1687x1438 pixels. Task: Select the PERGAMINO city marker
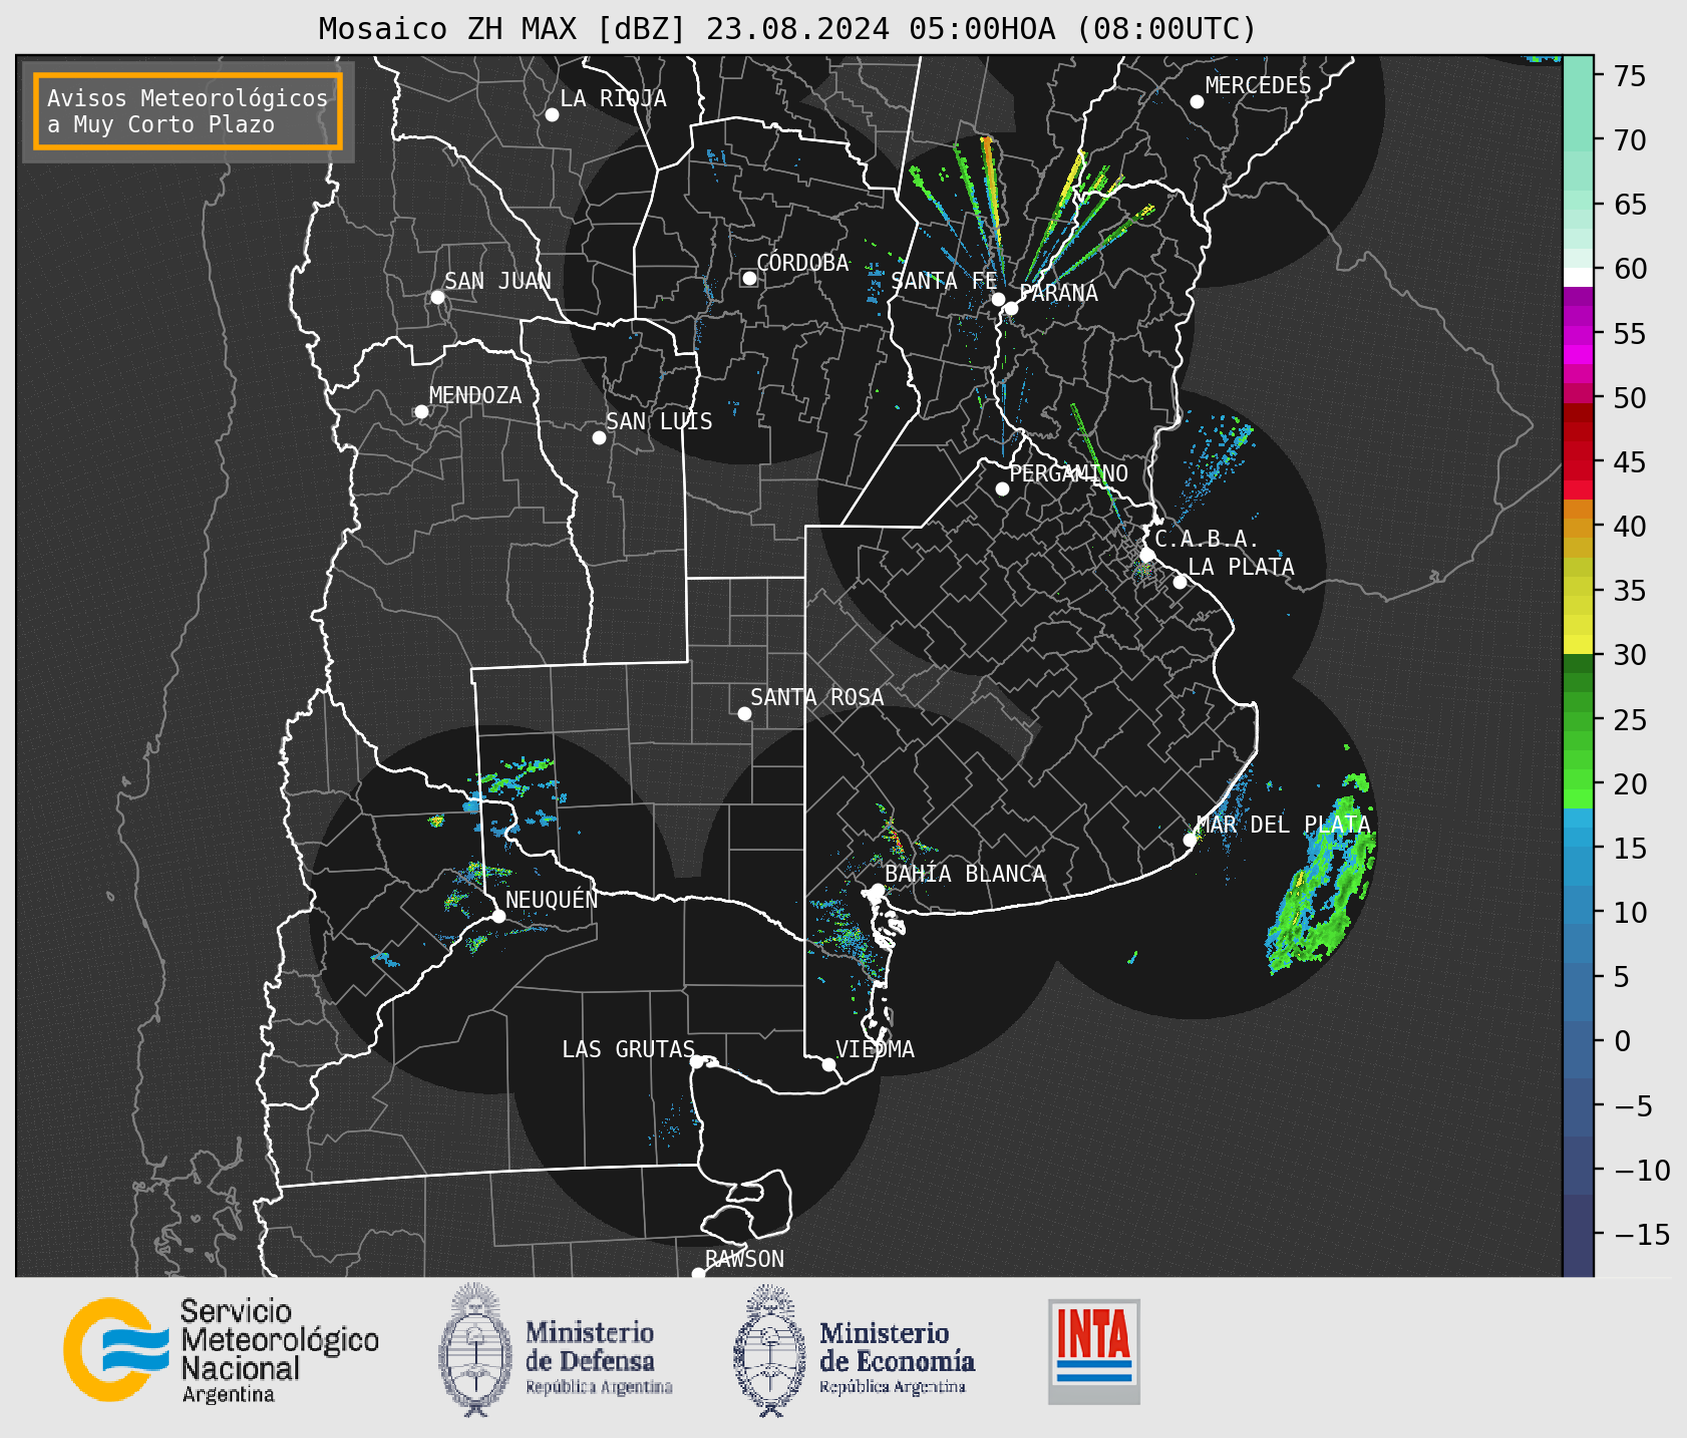pyautogui.click(x=1002, y=489)
